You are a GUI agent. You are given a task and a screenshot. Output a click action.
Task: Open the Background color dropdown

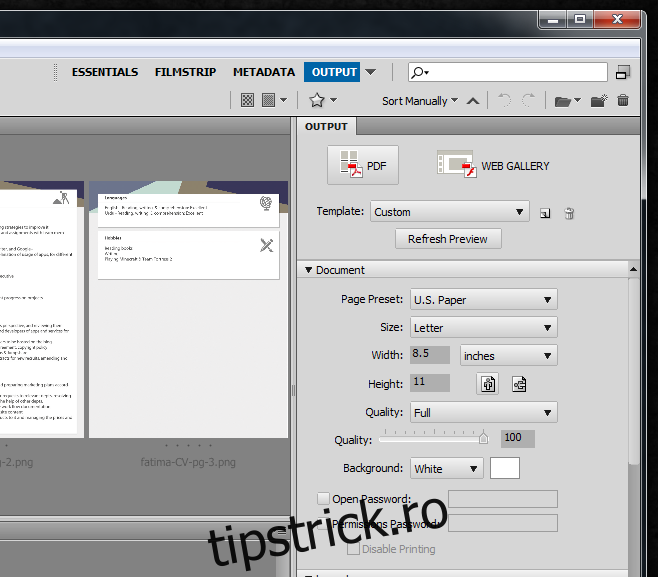coord(446,468)
